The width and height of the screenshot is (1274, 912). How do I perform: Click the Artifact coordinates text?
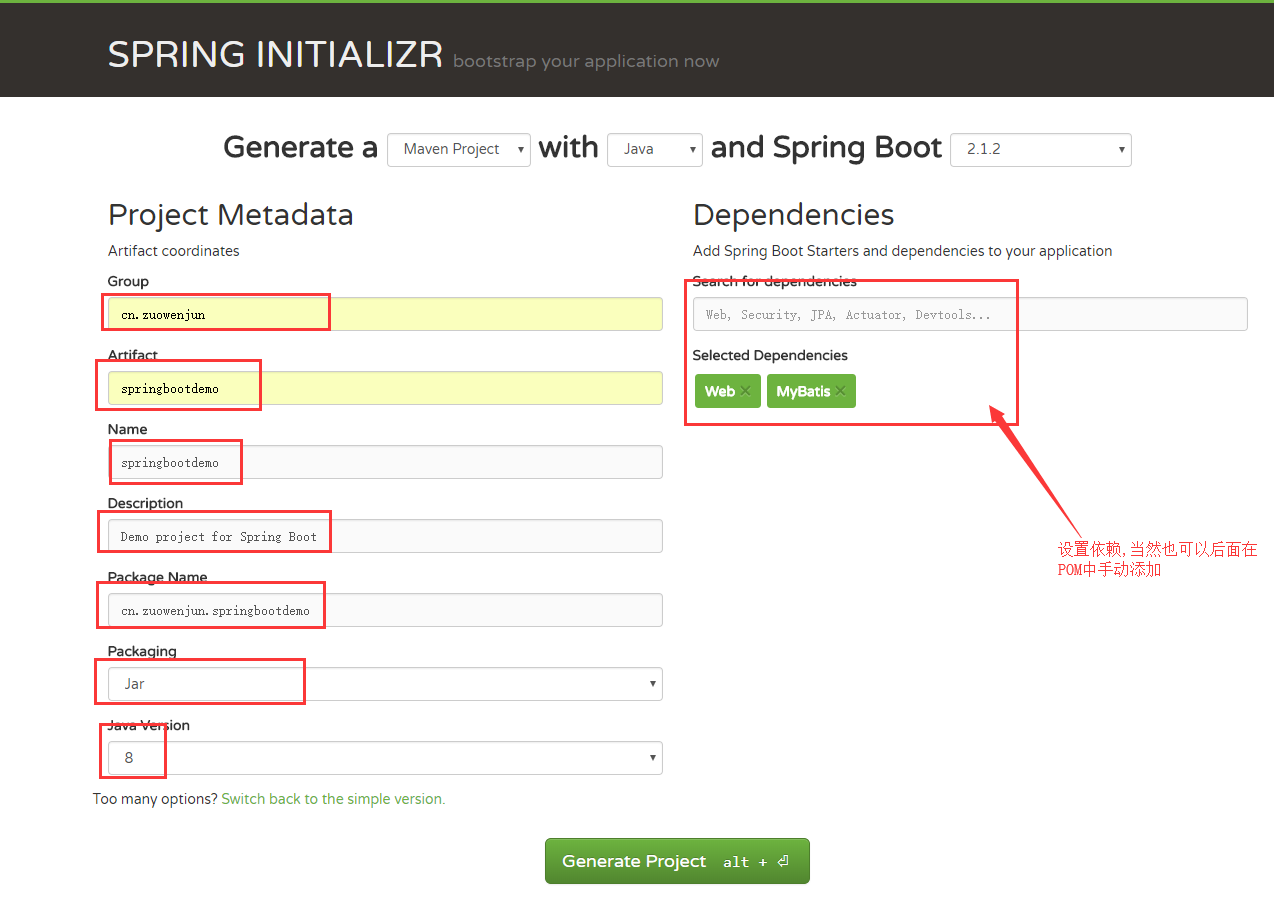click(x=174, y=251)
